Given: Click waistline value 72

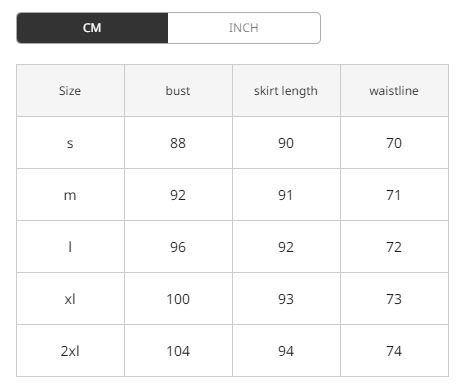Looking at the screenshot, I should point(394,247).
